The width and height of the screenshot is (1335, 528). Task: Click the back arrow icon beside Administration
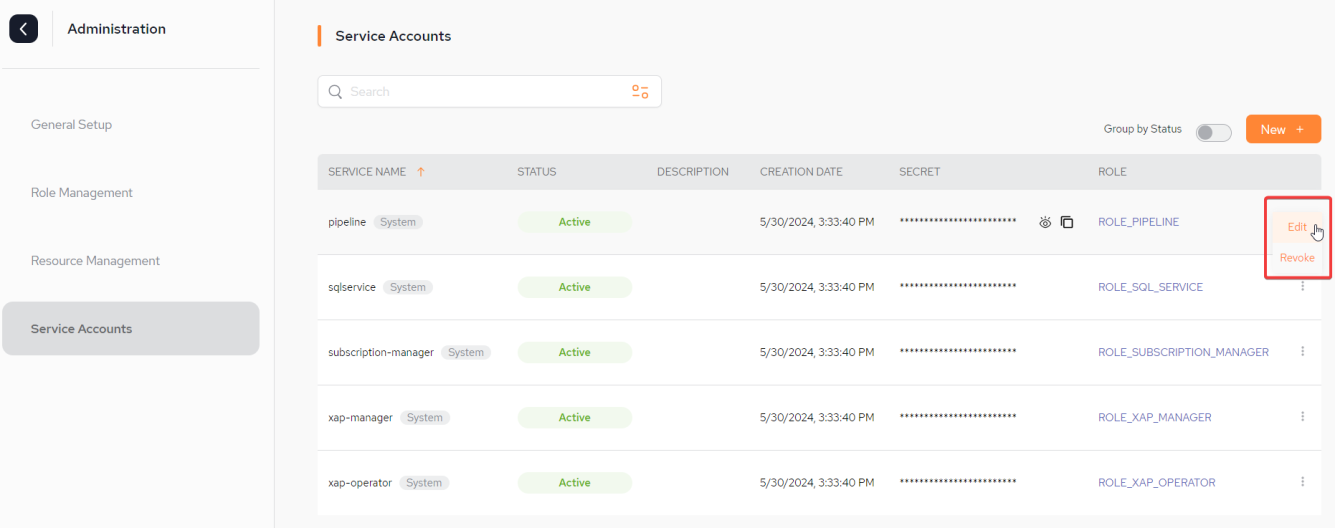point(24,29)
